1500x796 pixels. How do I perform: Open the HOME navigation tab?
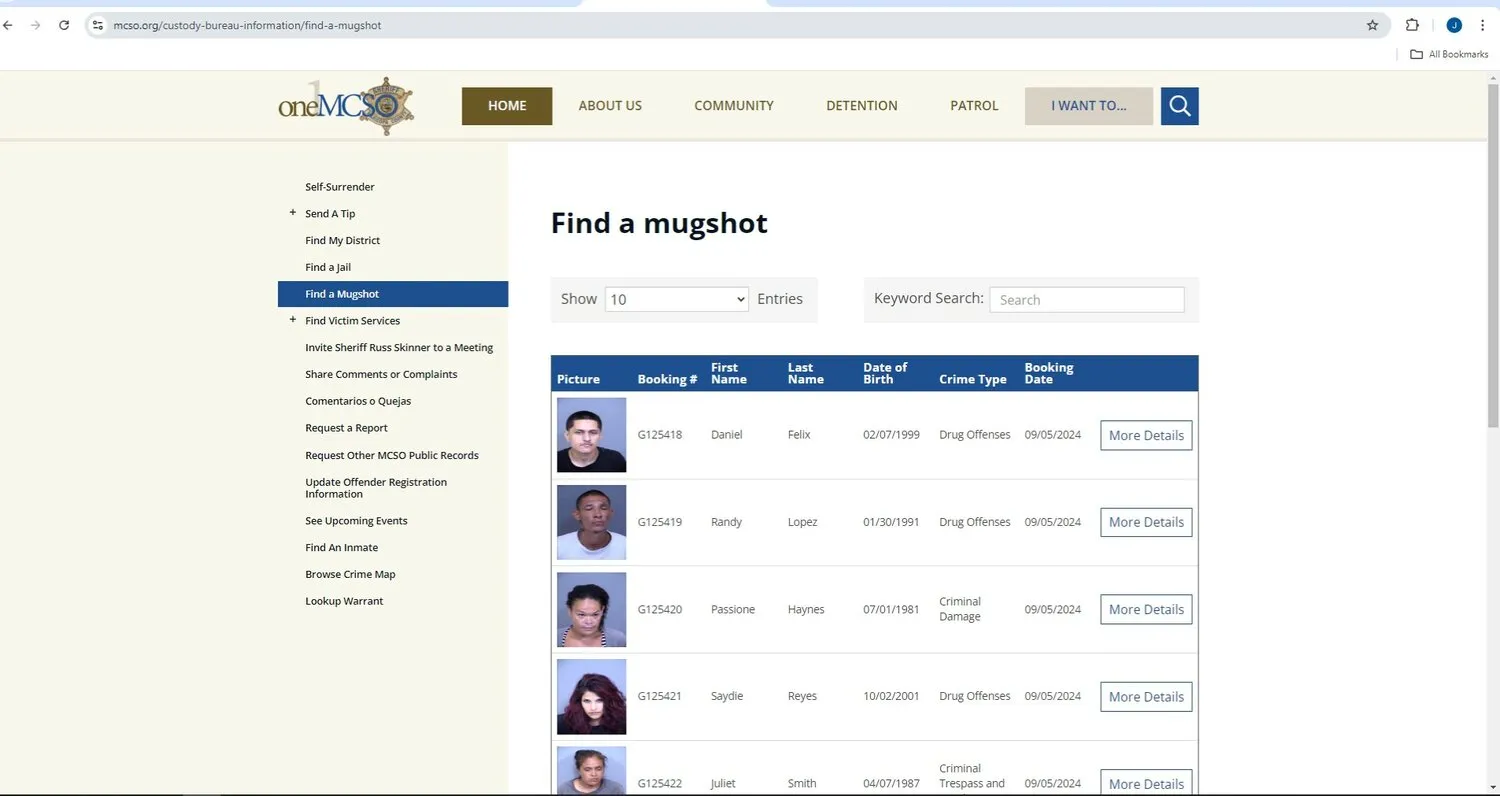(507, 106)
